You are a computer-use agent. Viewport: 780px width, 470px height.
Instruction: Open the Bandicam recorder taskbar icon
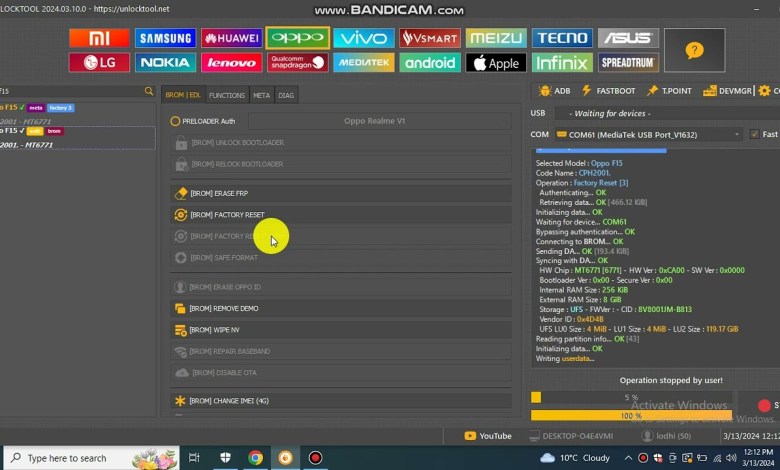pos(315,458)
